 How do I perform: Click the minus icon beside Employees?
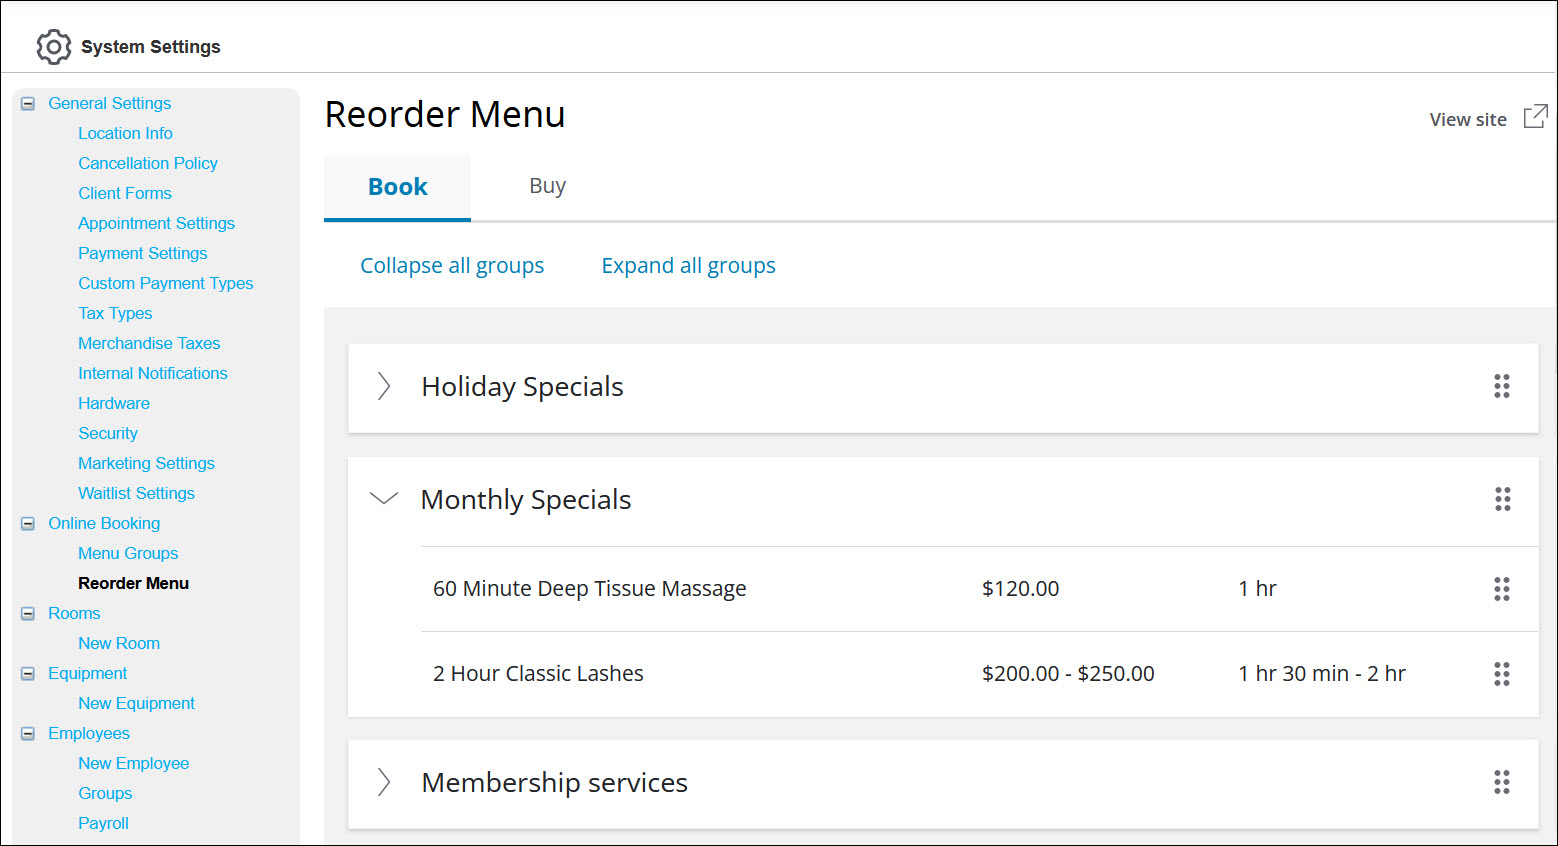point(27,733)
